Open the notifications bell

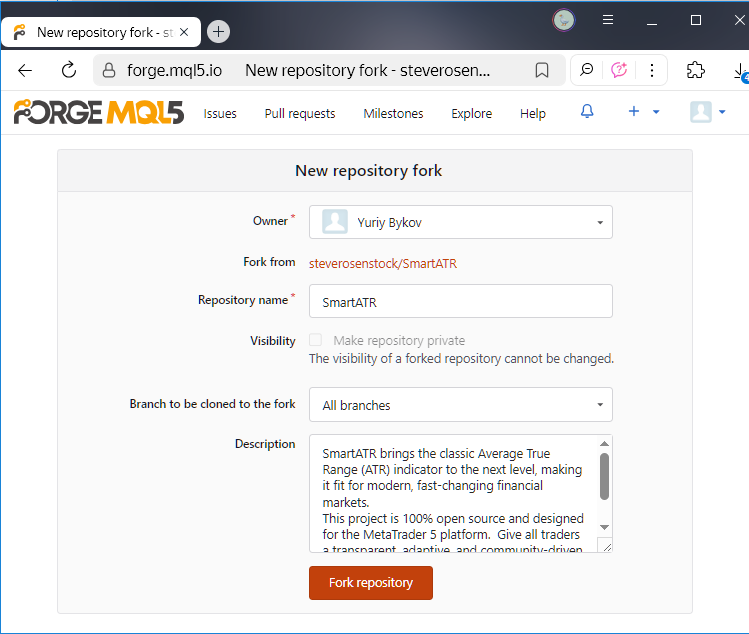click(587, 112)
